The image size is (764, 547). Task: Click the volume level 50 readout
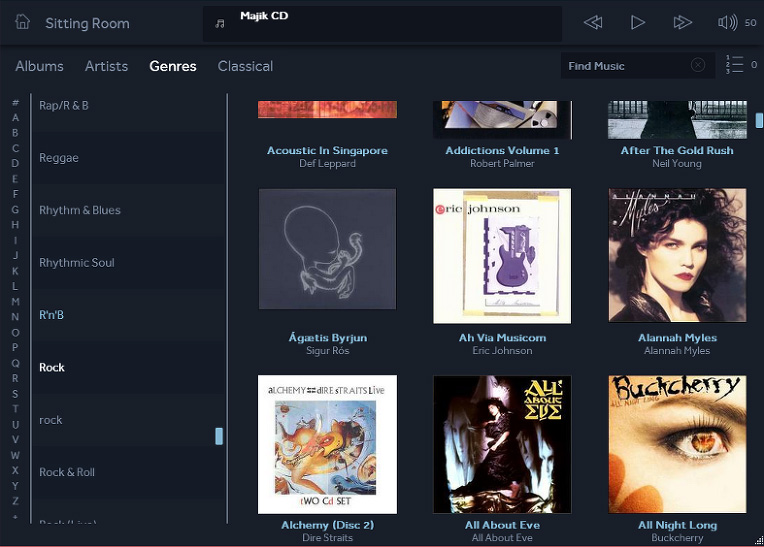tap(750, 23)
